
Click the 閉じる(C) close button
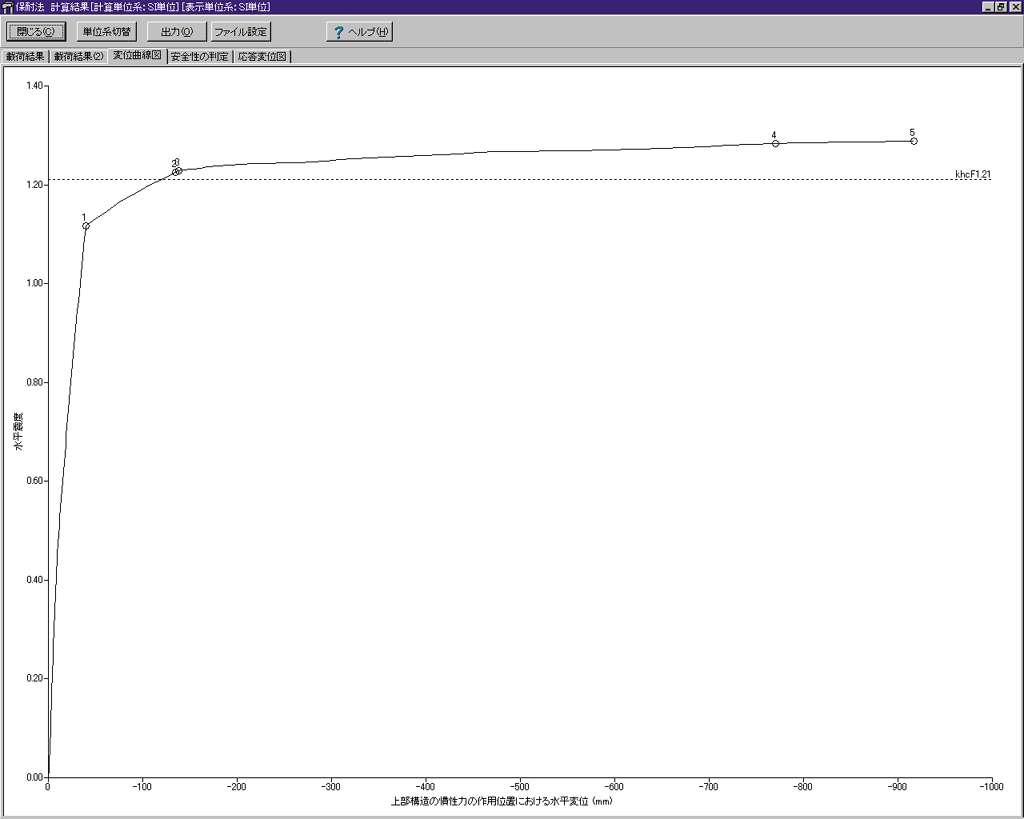(x=36, y=32)
